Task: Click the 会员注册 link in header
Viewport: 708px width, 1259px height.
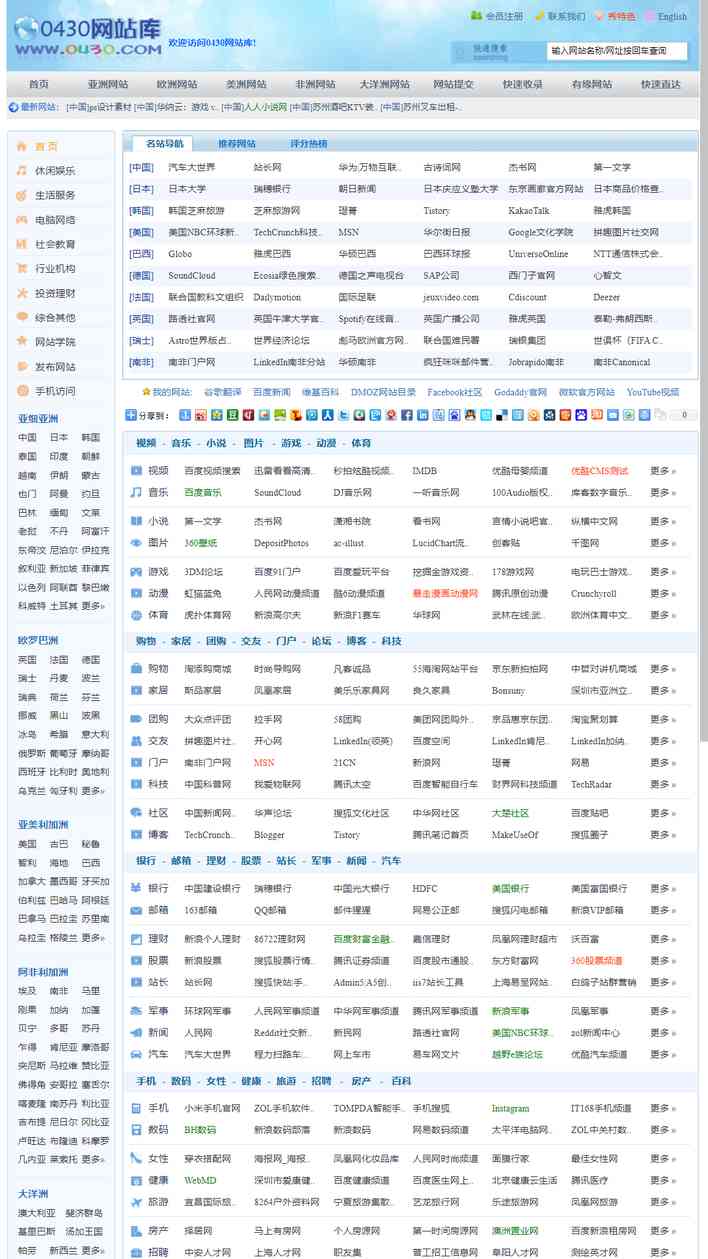Action: [x=504, y=16]
